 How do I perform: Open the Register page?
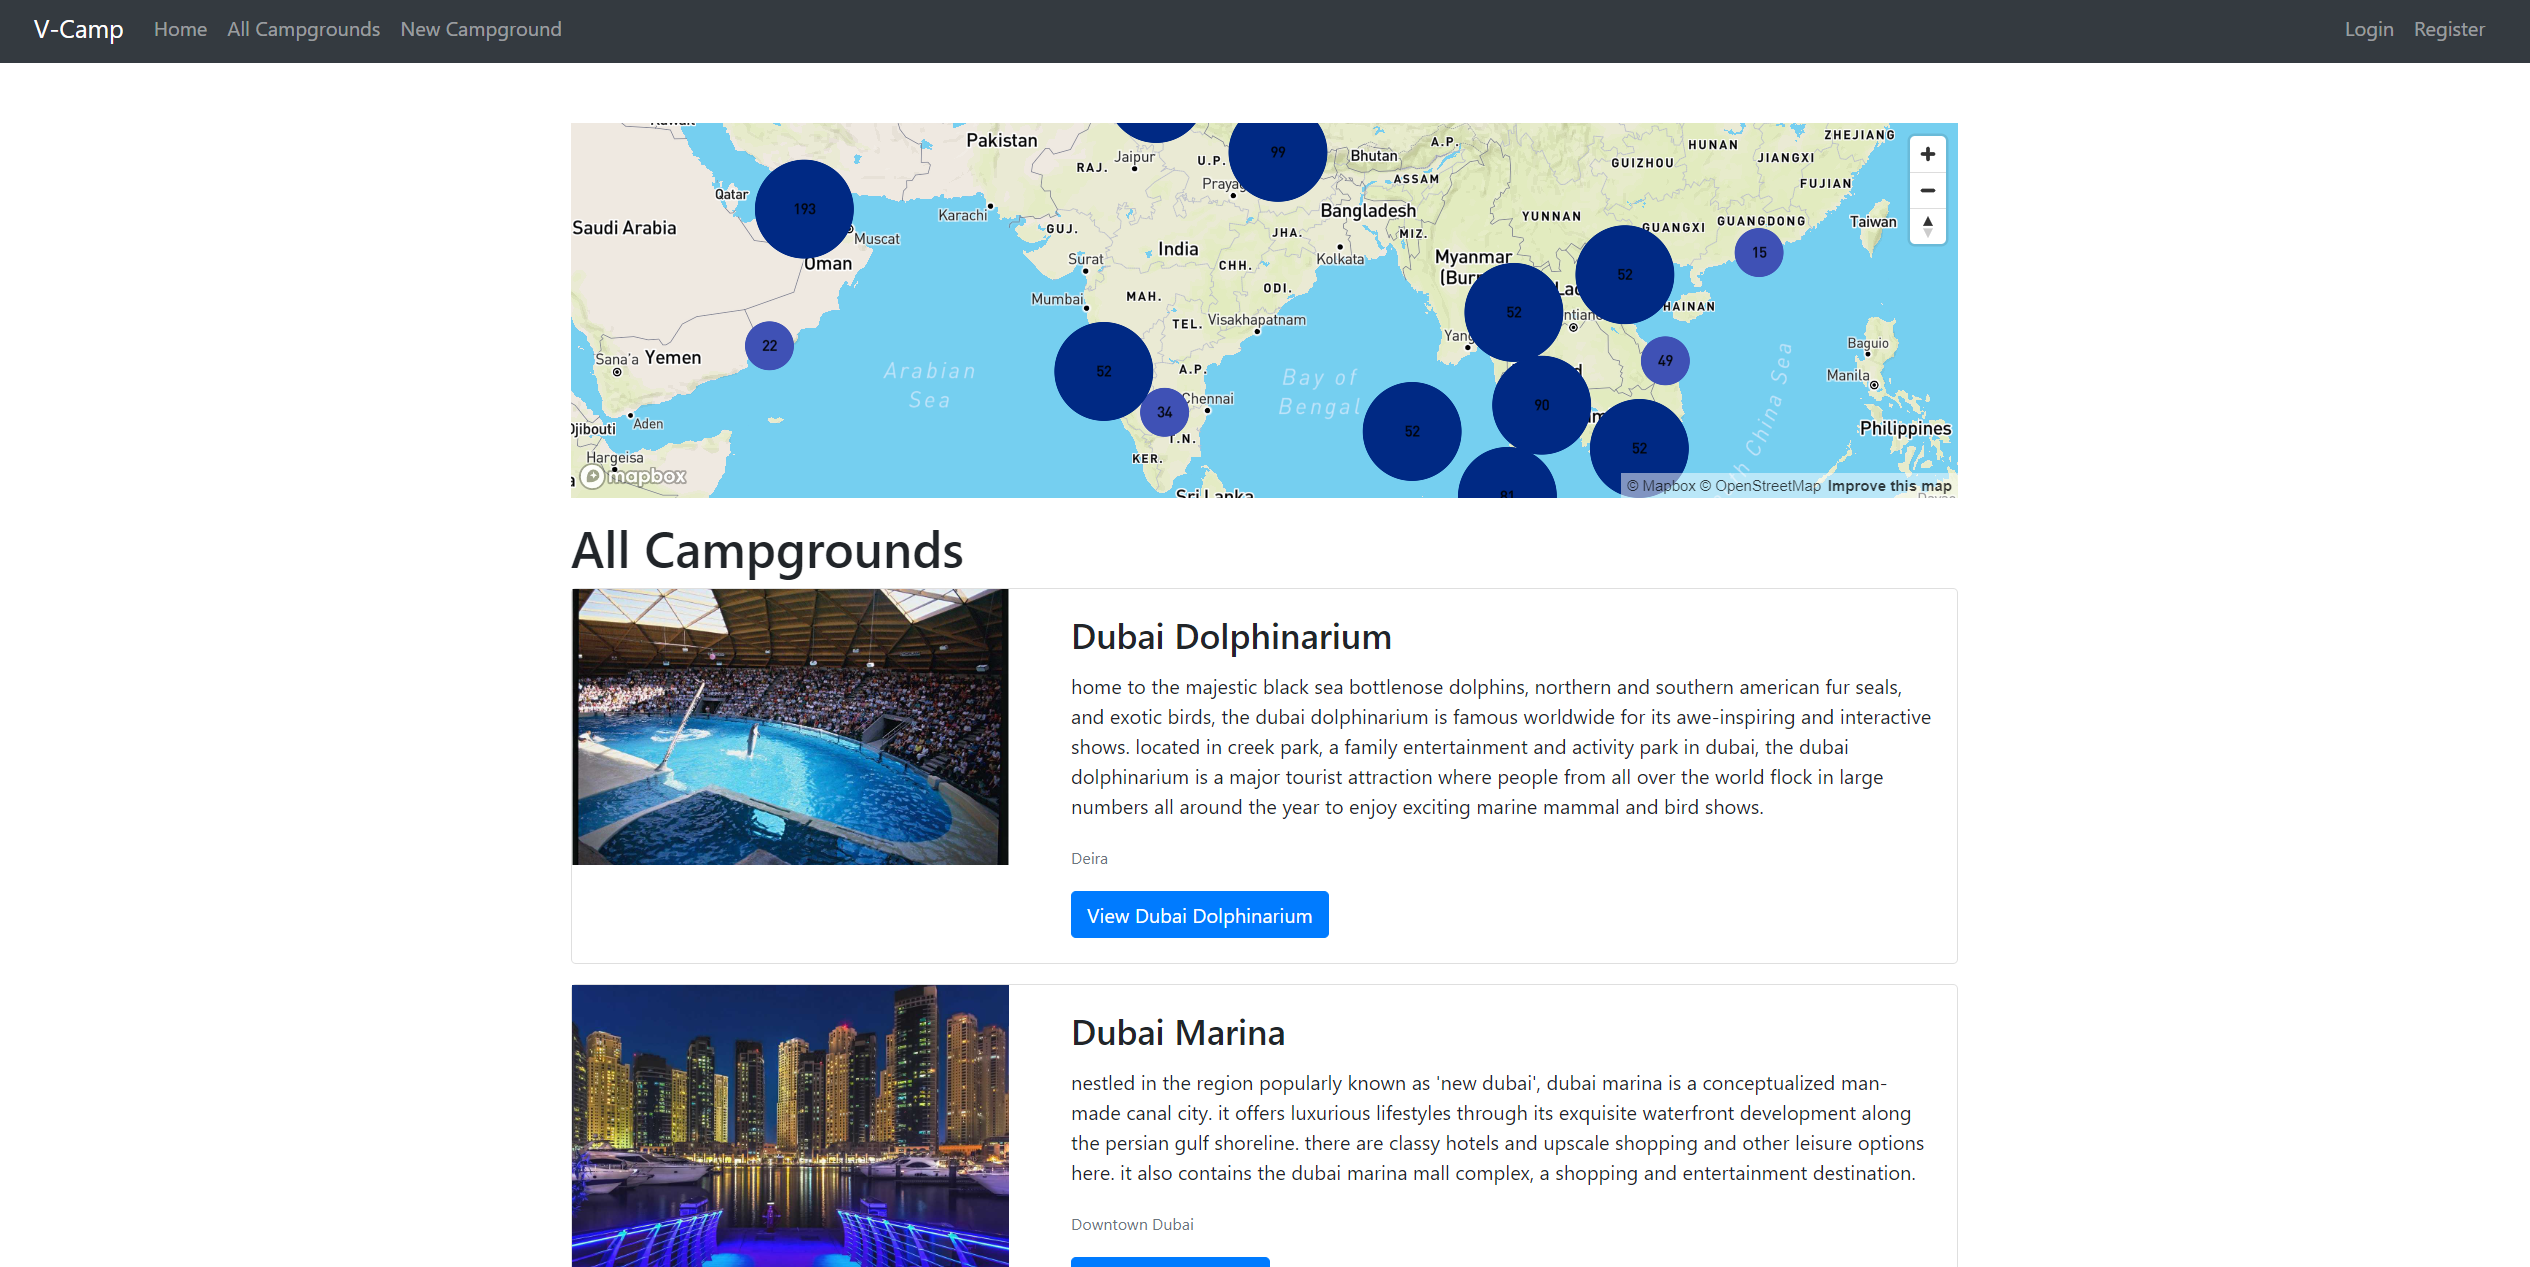tap(2448, 30)
